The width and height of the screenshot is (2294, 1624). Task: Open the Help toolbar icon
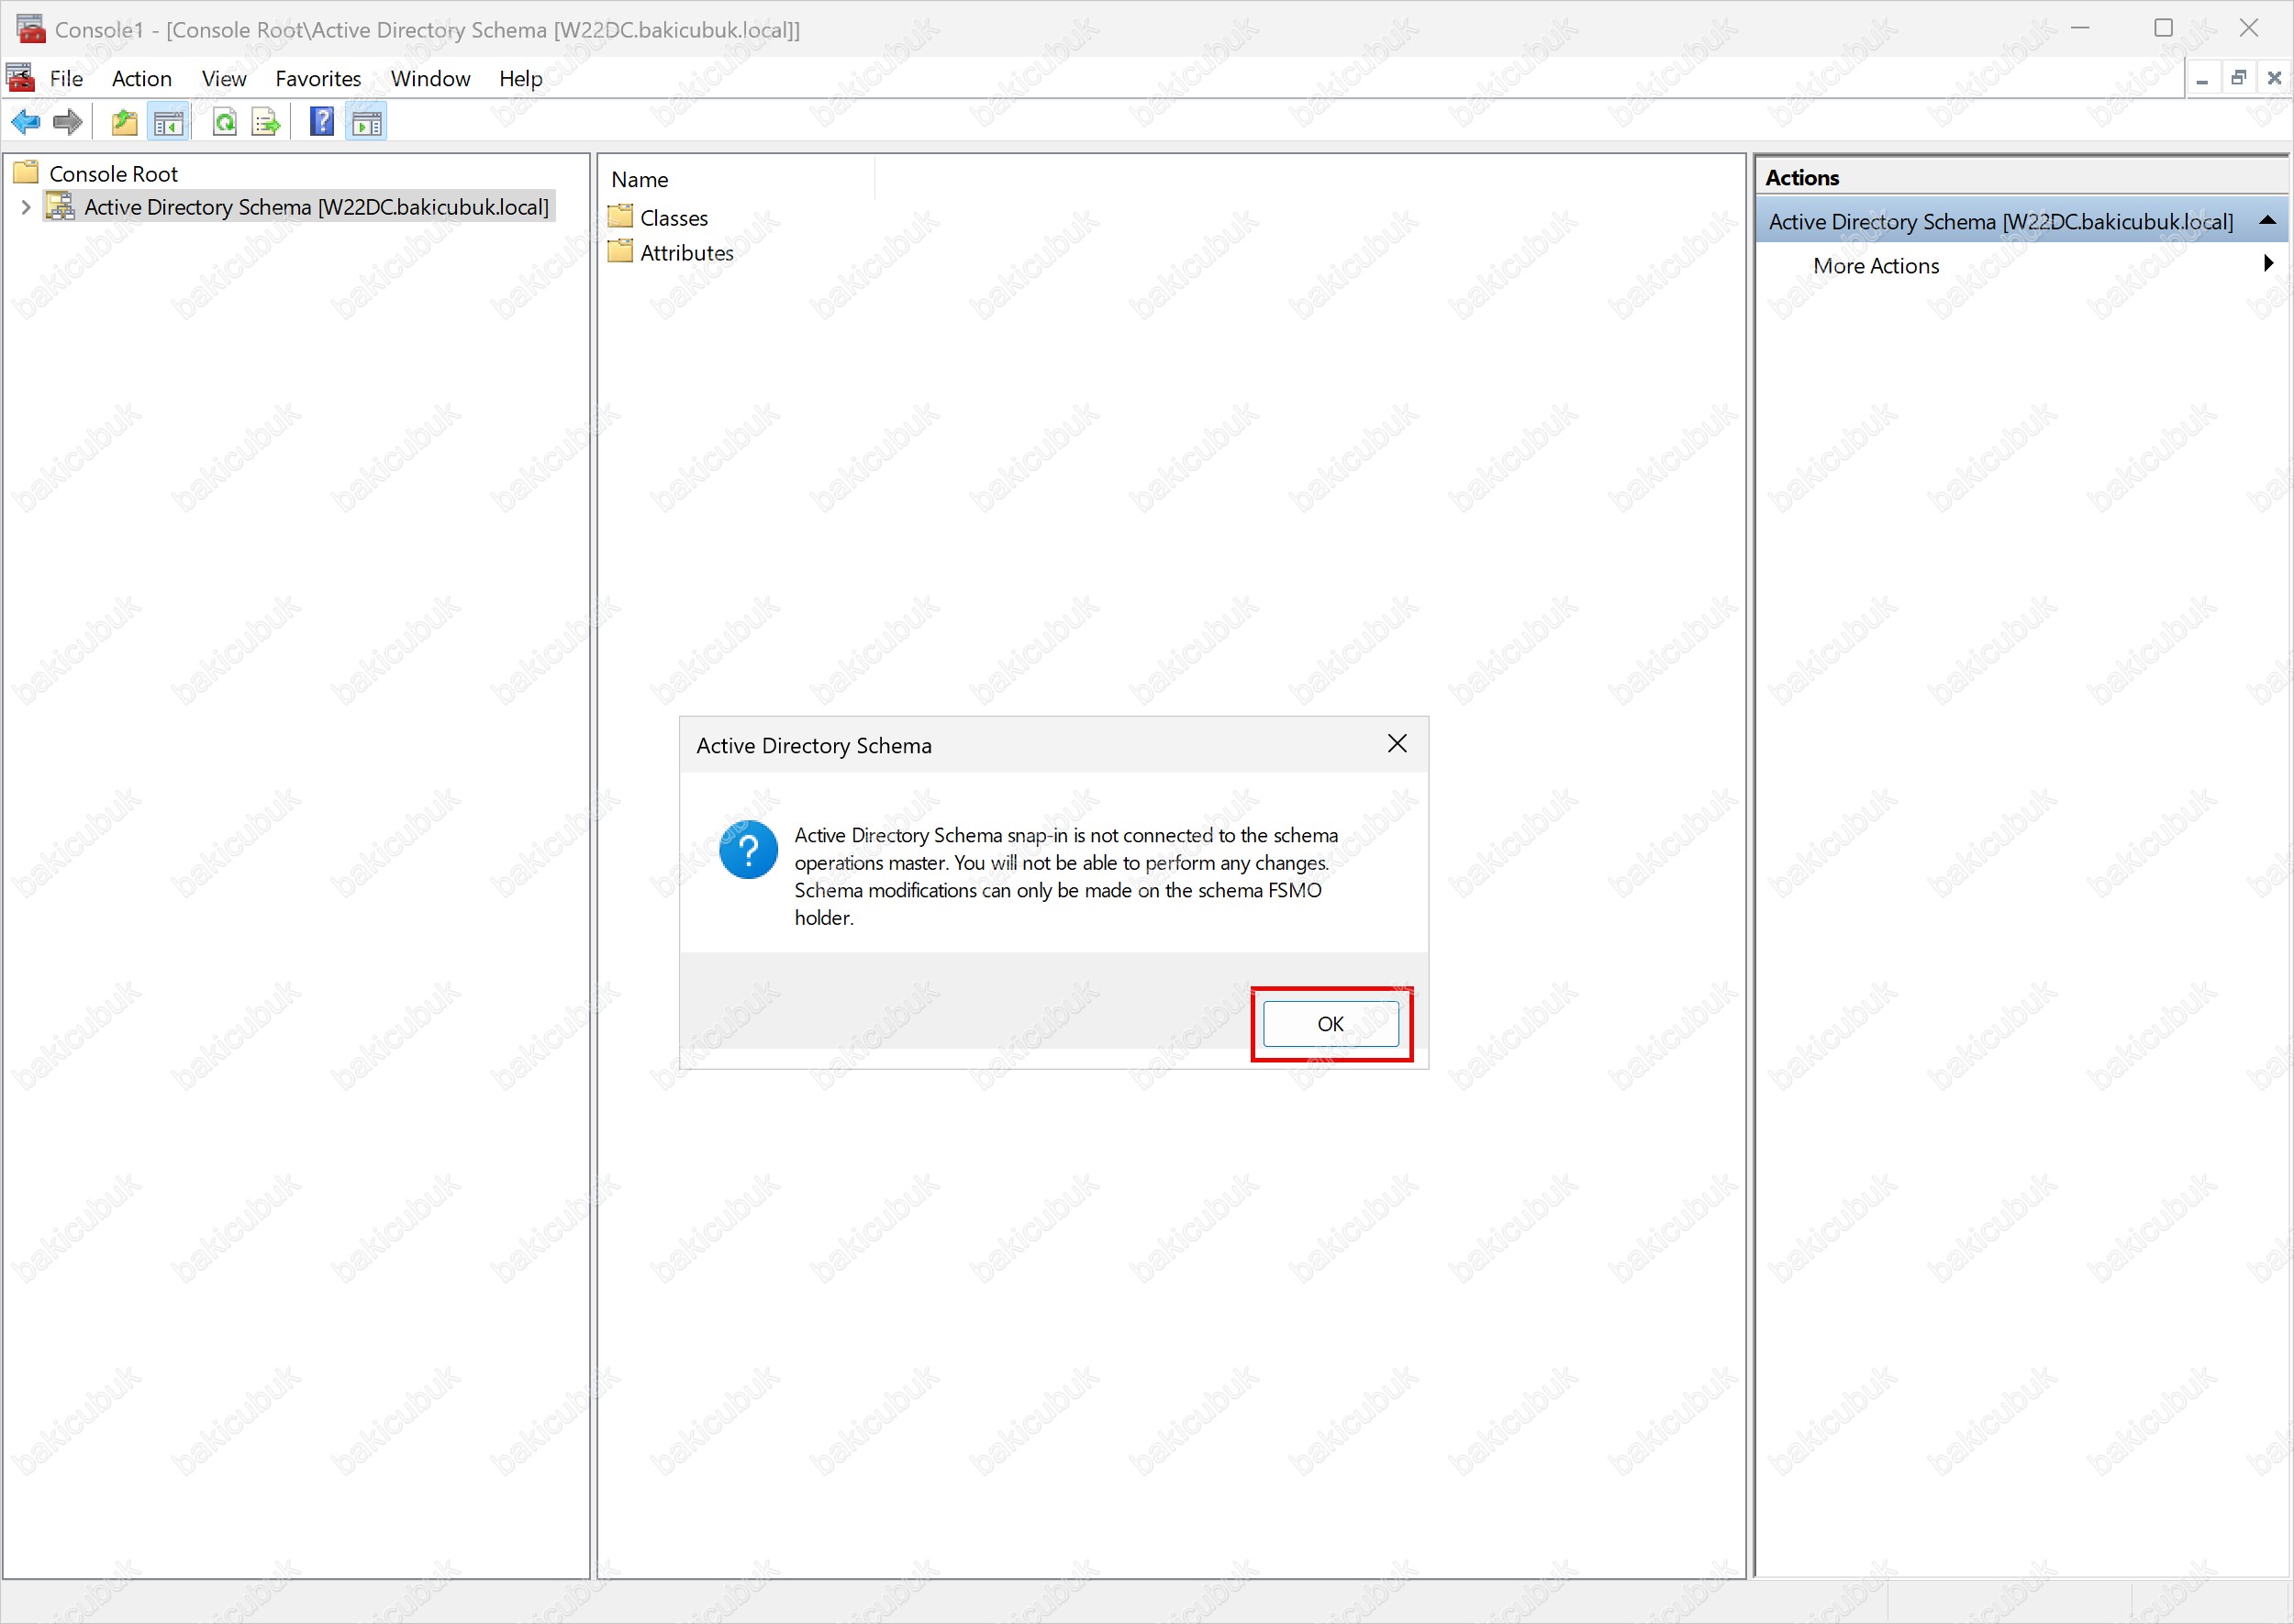click(322, 122)
